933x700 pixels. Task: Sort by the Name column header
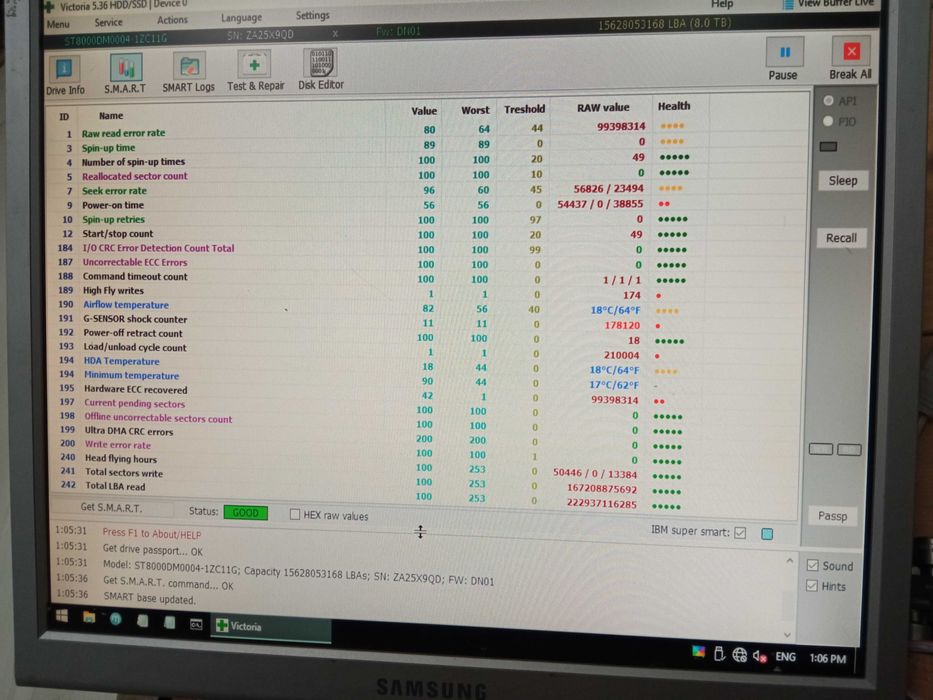[111, 116]
